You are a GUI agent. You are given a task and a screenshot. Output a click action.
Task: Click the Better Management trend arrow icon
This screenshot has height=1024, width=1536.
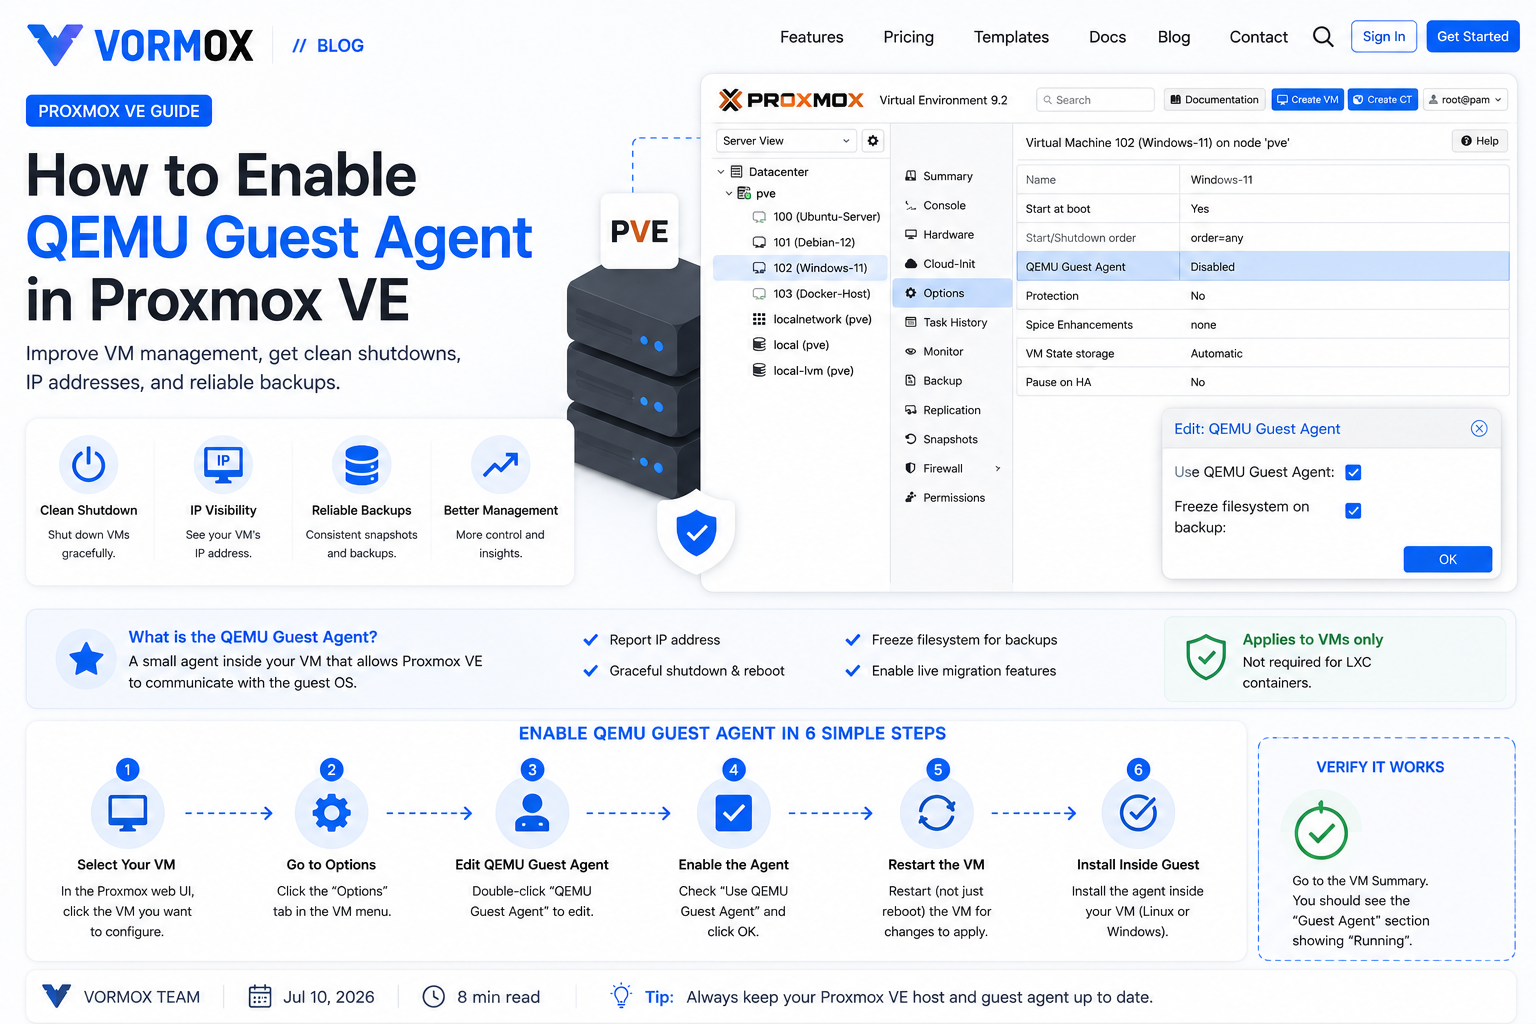[500, 465]
